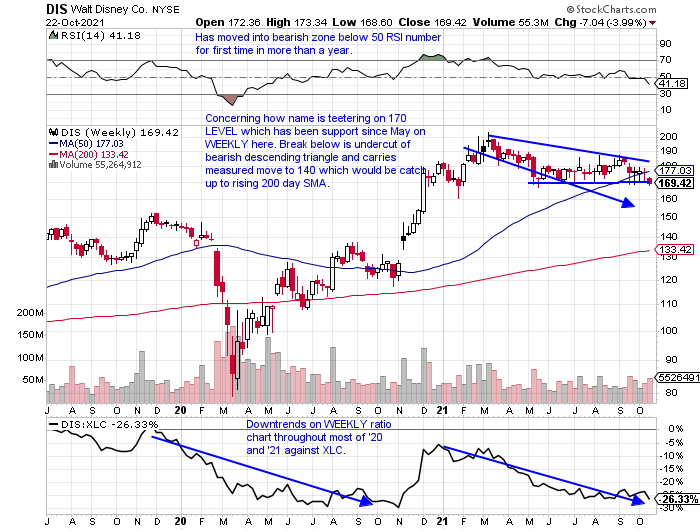Click the blue MA(50) legend line swatch

tap(53, 144)
